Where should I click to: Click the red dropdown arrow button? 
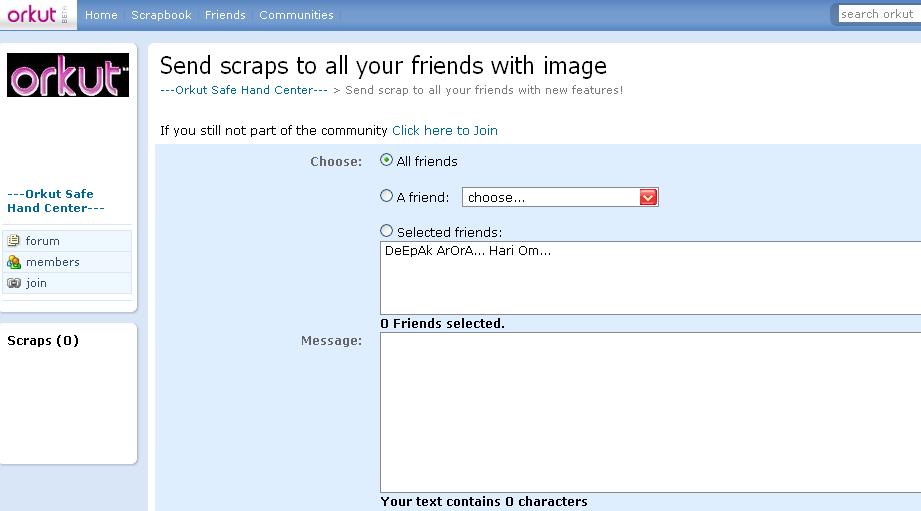pyautogui.click(x=648, y=197)
